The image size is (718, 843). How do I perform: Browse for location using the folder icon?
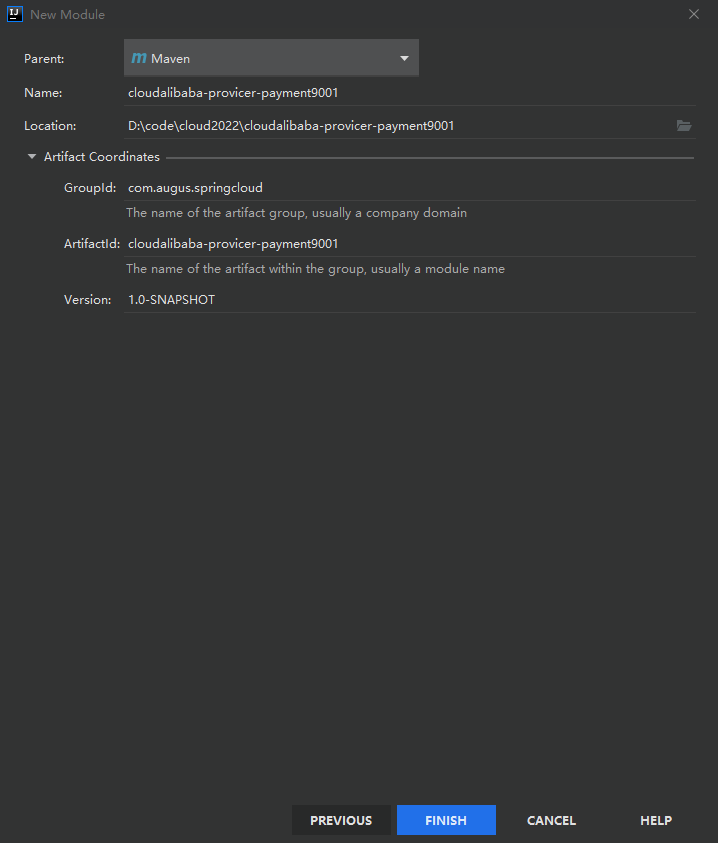point(684,126)
